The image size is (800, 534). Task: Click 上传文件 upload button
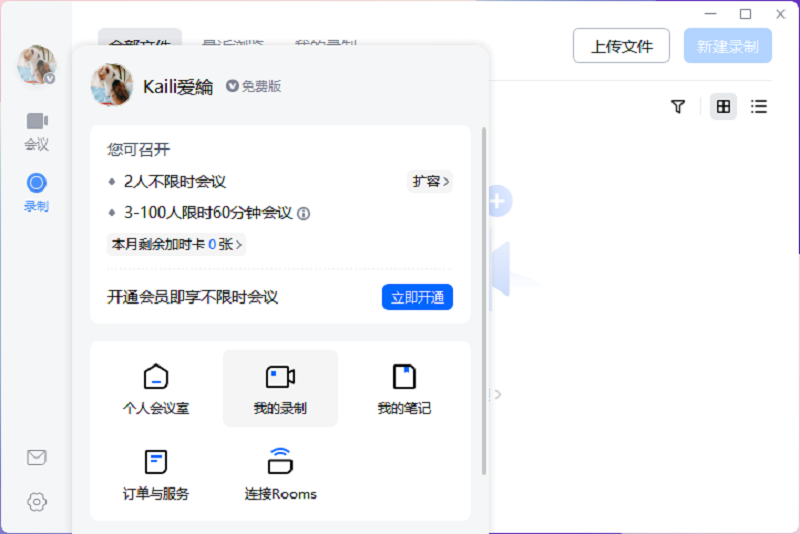[621, 46]
